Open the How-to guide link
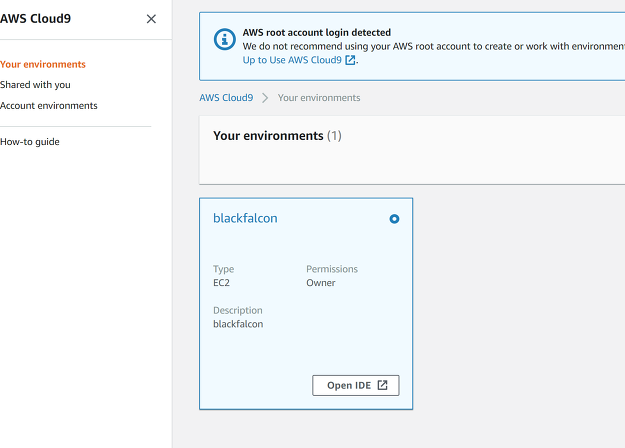Image resolution: width=625 pixels, height=448 pixels. point(29,142)
